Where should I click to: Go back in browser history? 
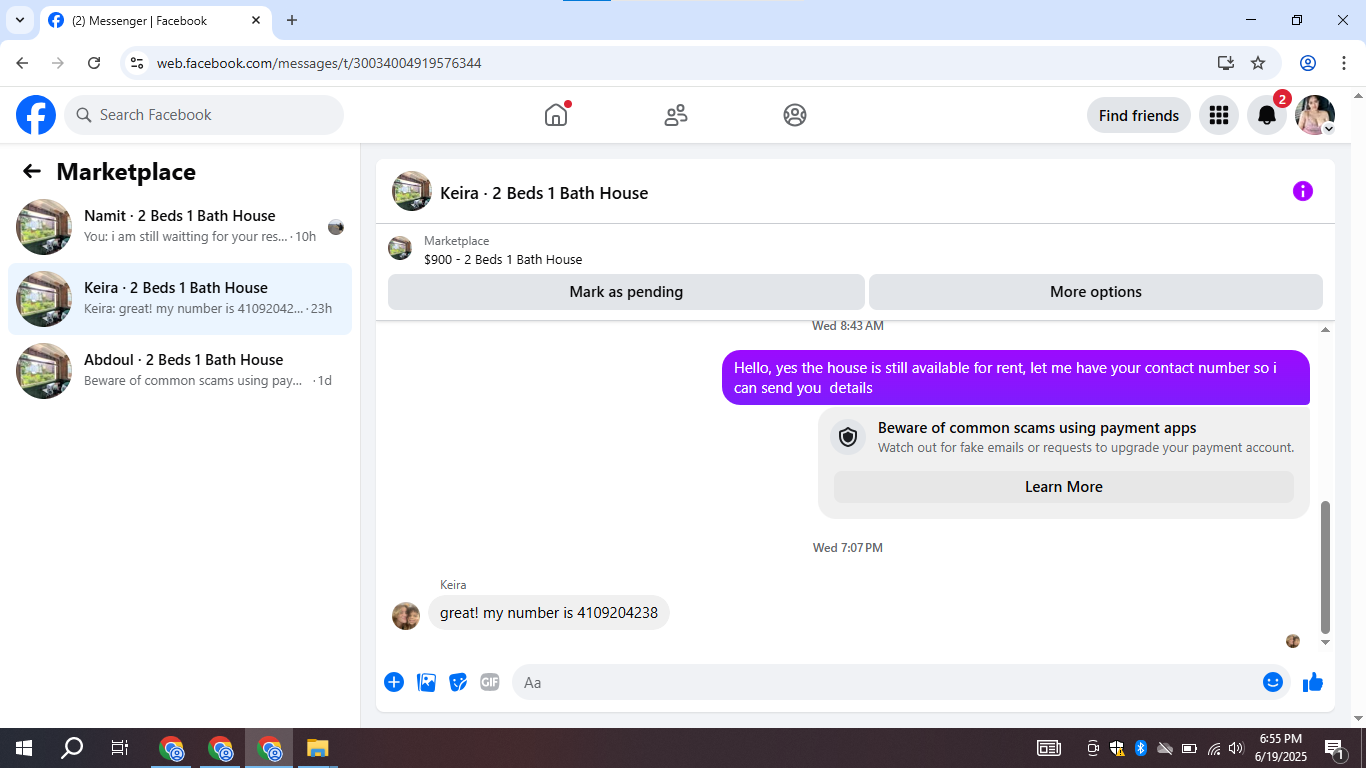pos(22,63)
